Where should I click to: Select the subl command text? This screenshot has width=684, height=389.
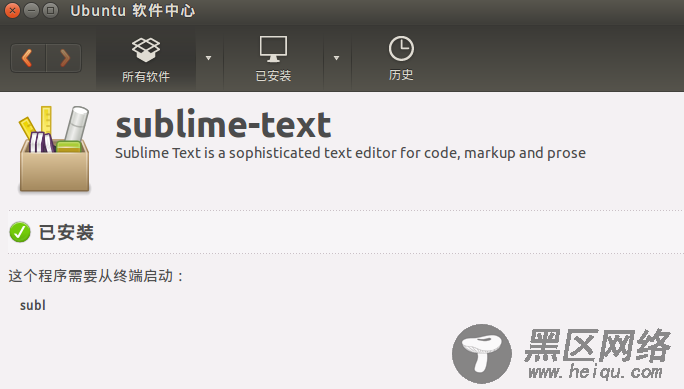33,305
